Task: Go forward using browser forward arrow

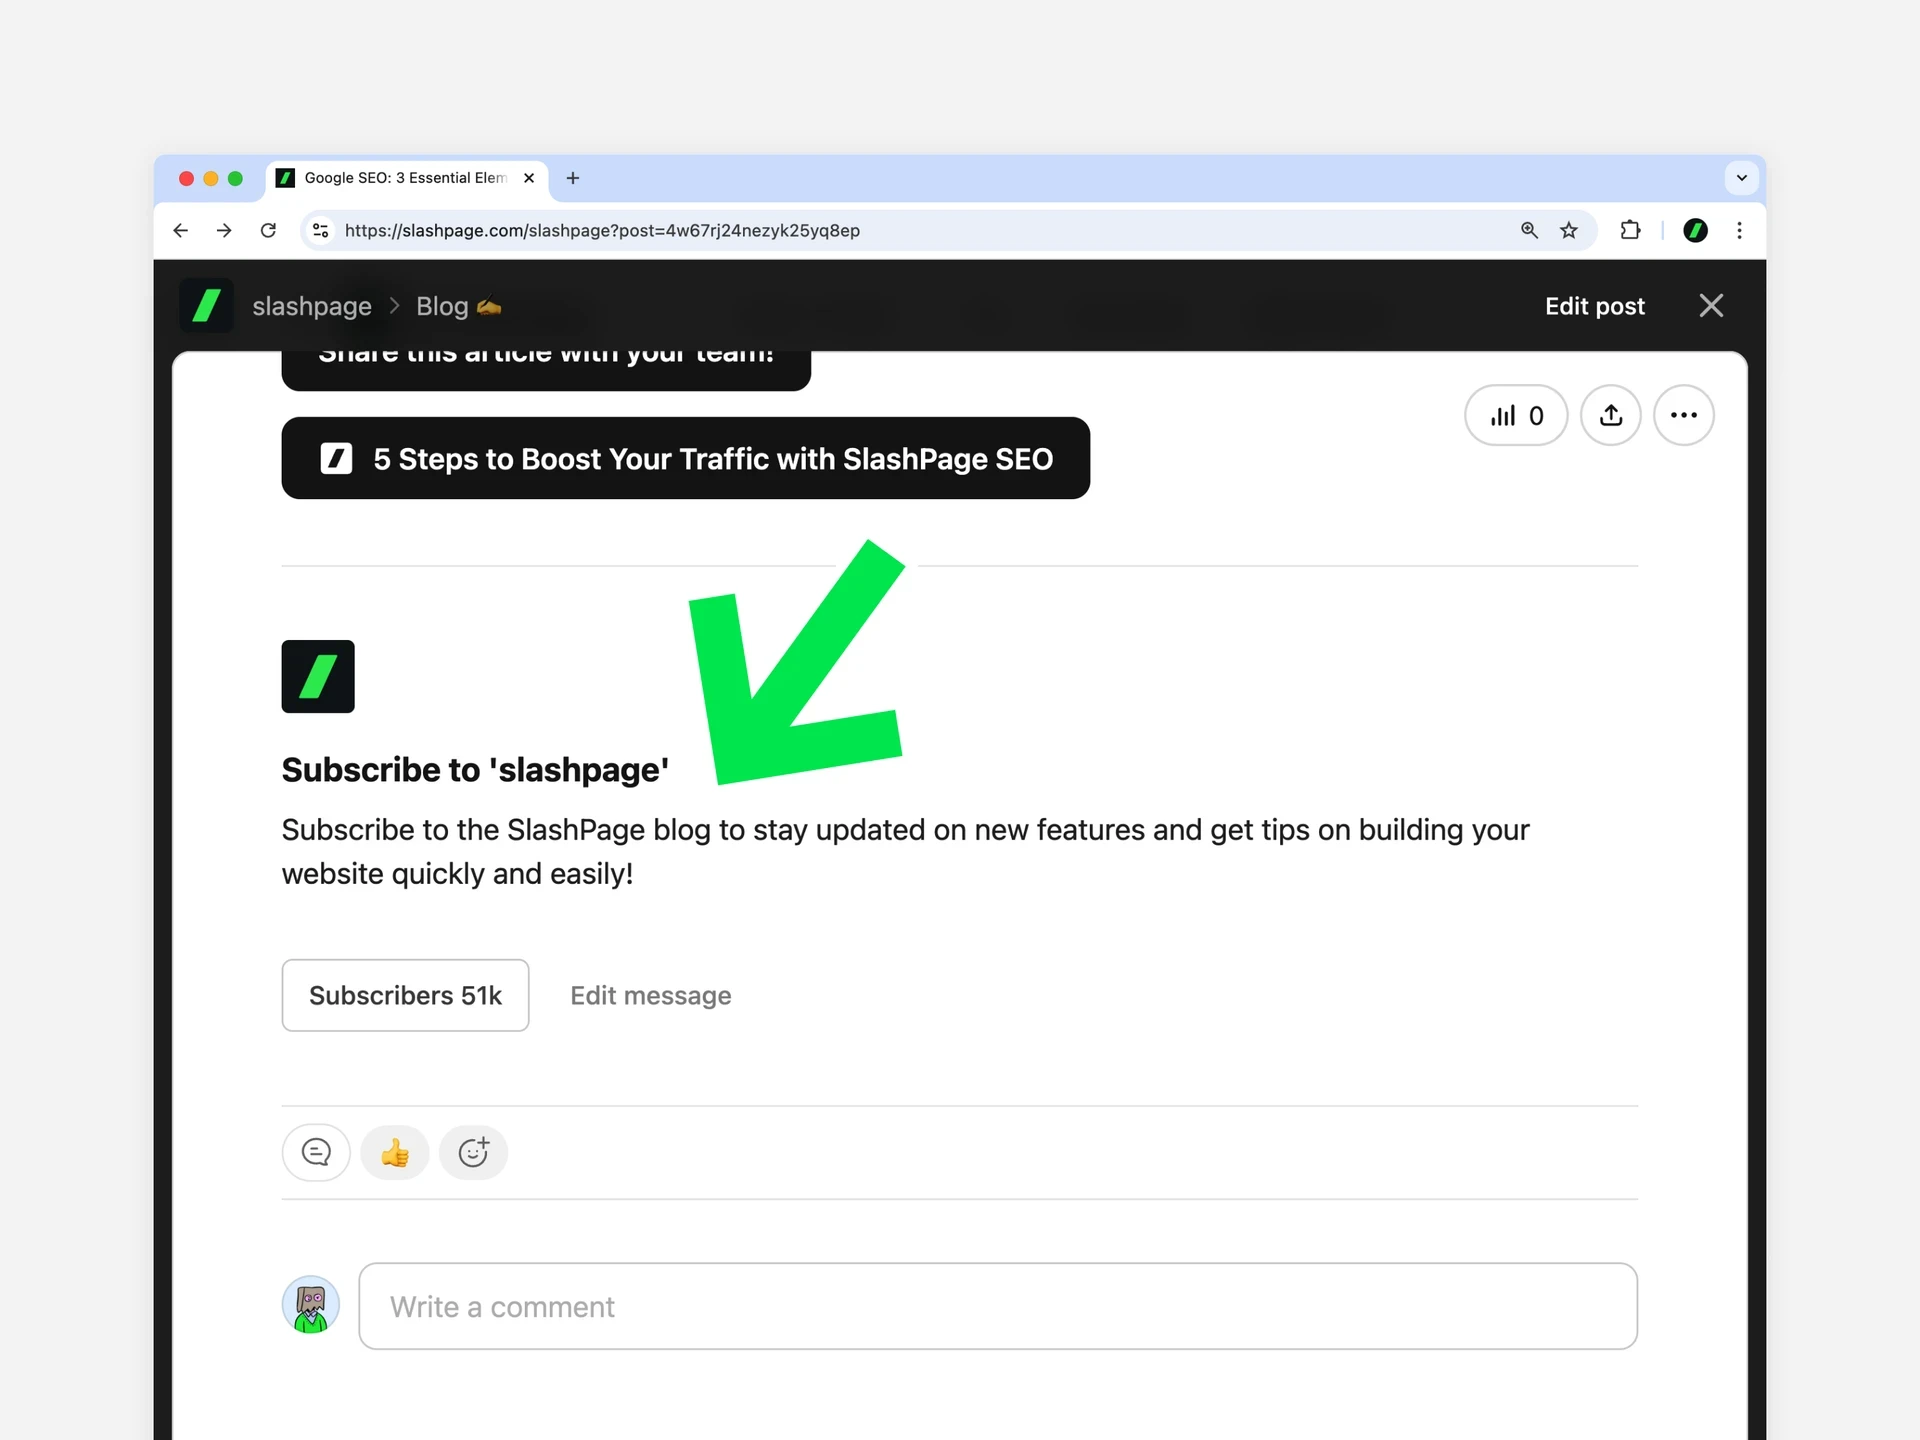Action: 224,230
